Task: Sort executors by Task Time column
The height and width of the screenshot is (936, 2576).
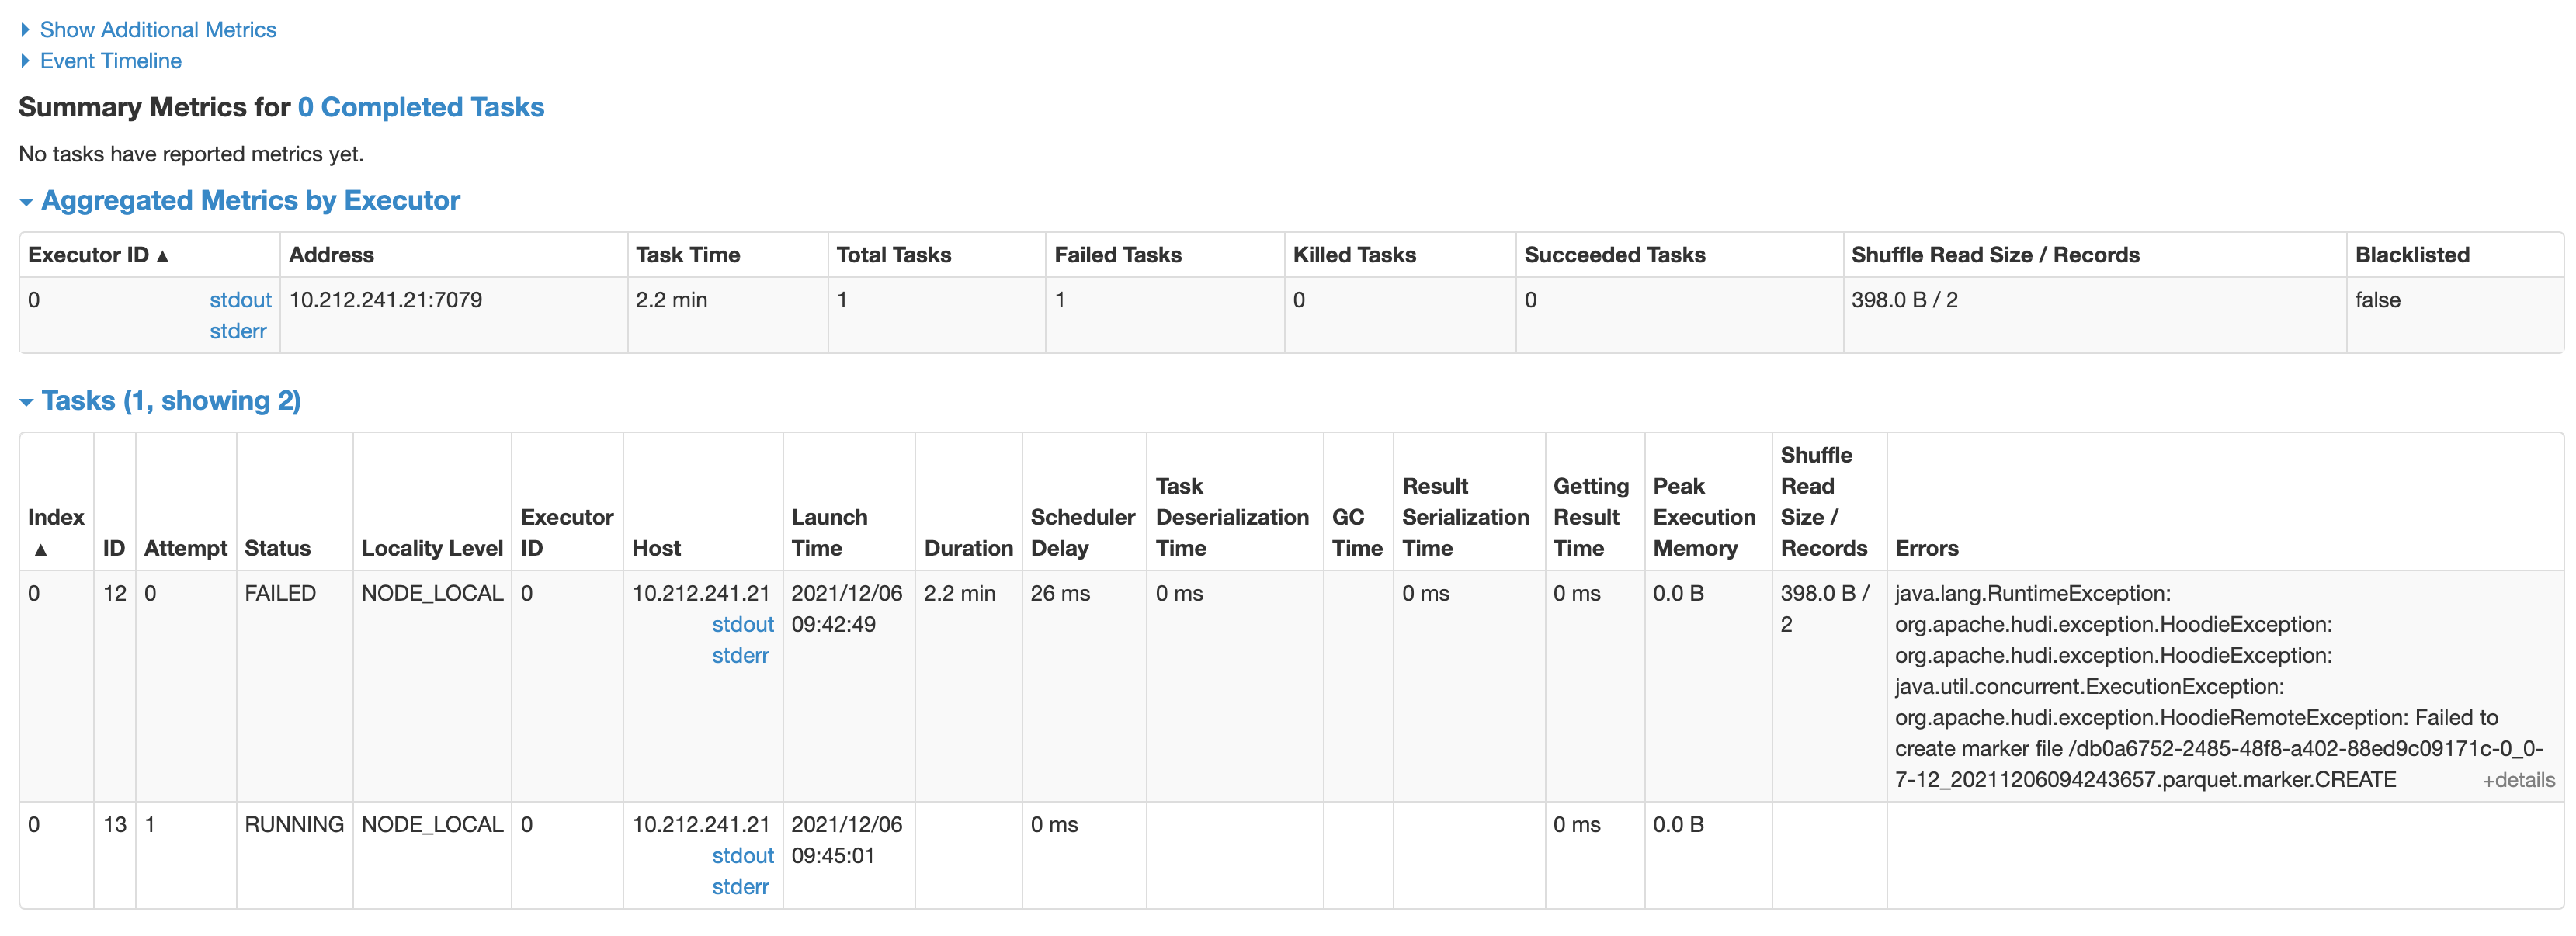Action: click(687, 255)
